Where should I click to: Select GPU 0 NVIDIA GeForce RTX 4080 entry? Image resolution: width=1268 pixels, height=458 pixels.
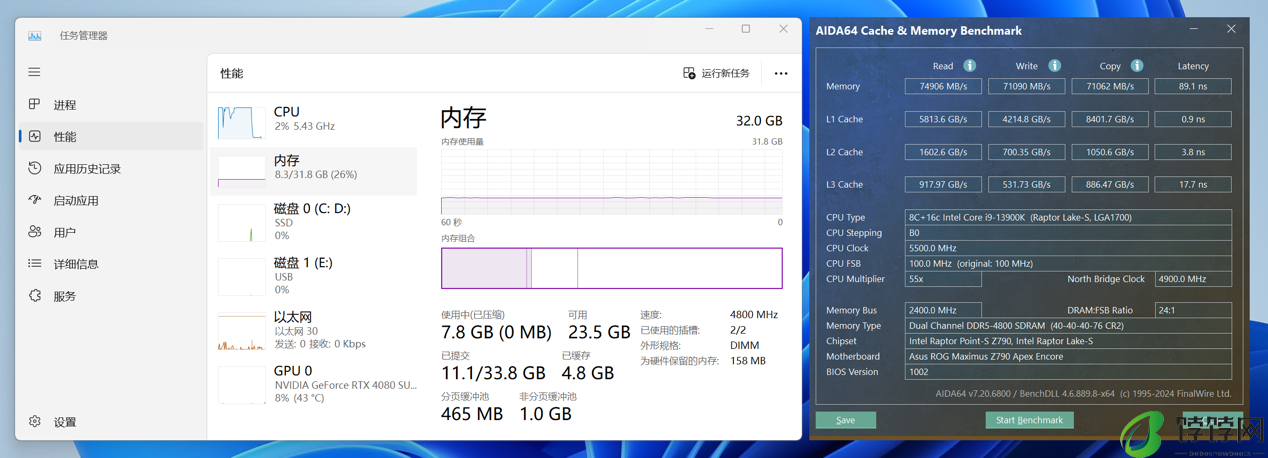click(314, 384)
